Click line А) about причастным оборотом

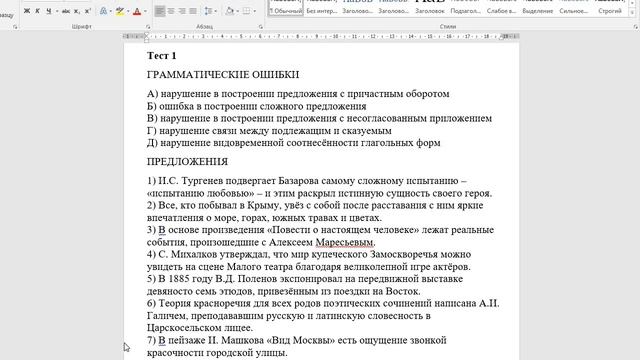pos(298,94)
